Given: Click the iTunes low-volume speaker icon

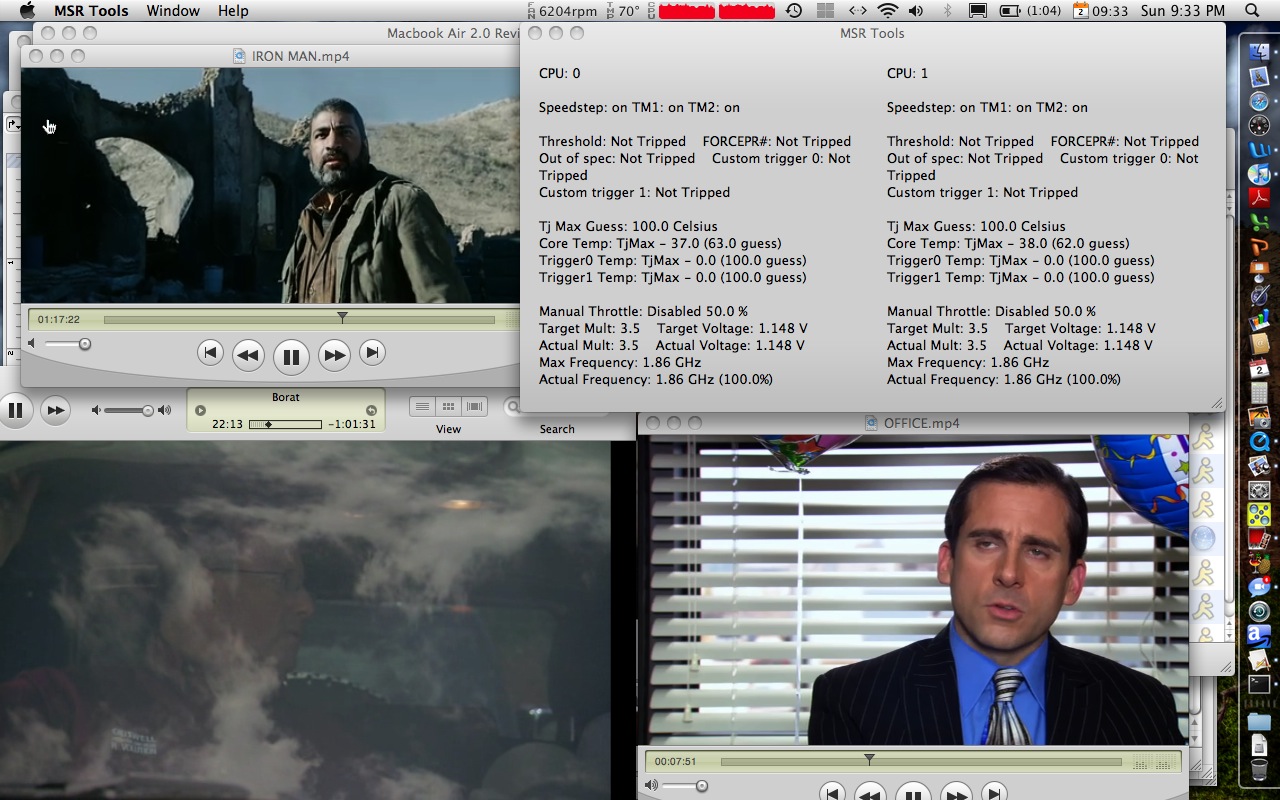Looking at the screenshot, I should (x=97, y=410).
